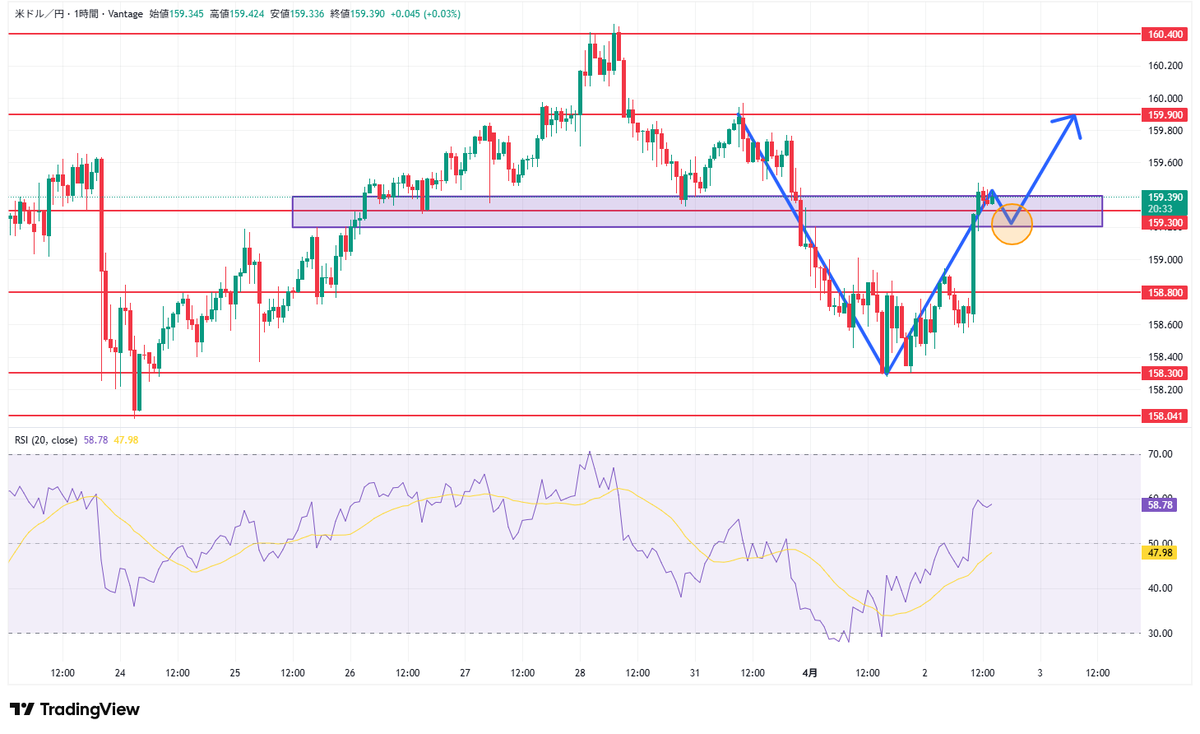This screenshot has width=1200, height=734.
Task: Click the 160.200 price axis tick
Action: pos(1165,66)
